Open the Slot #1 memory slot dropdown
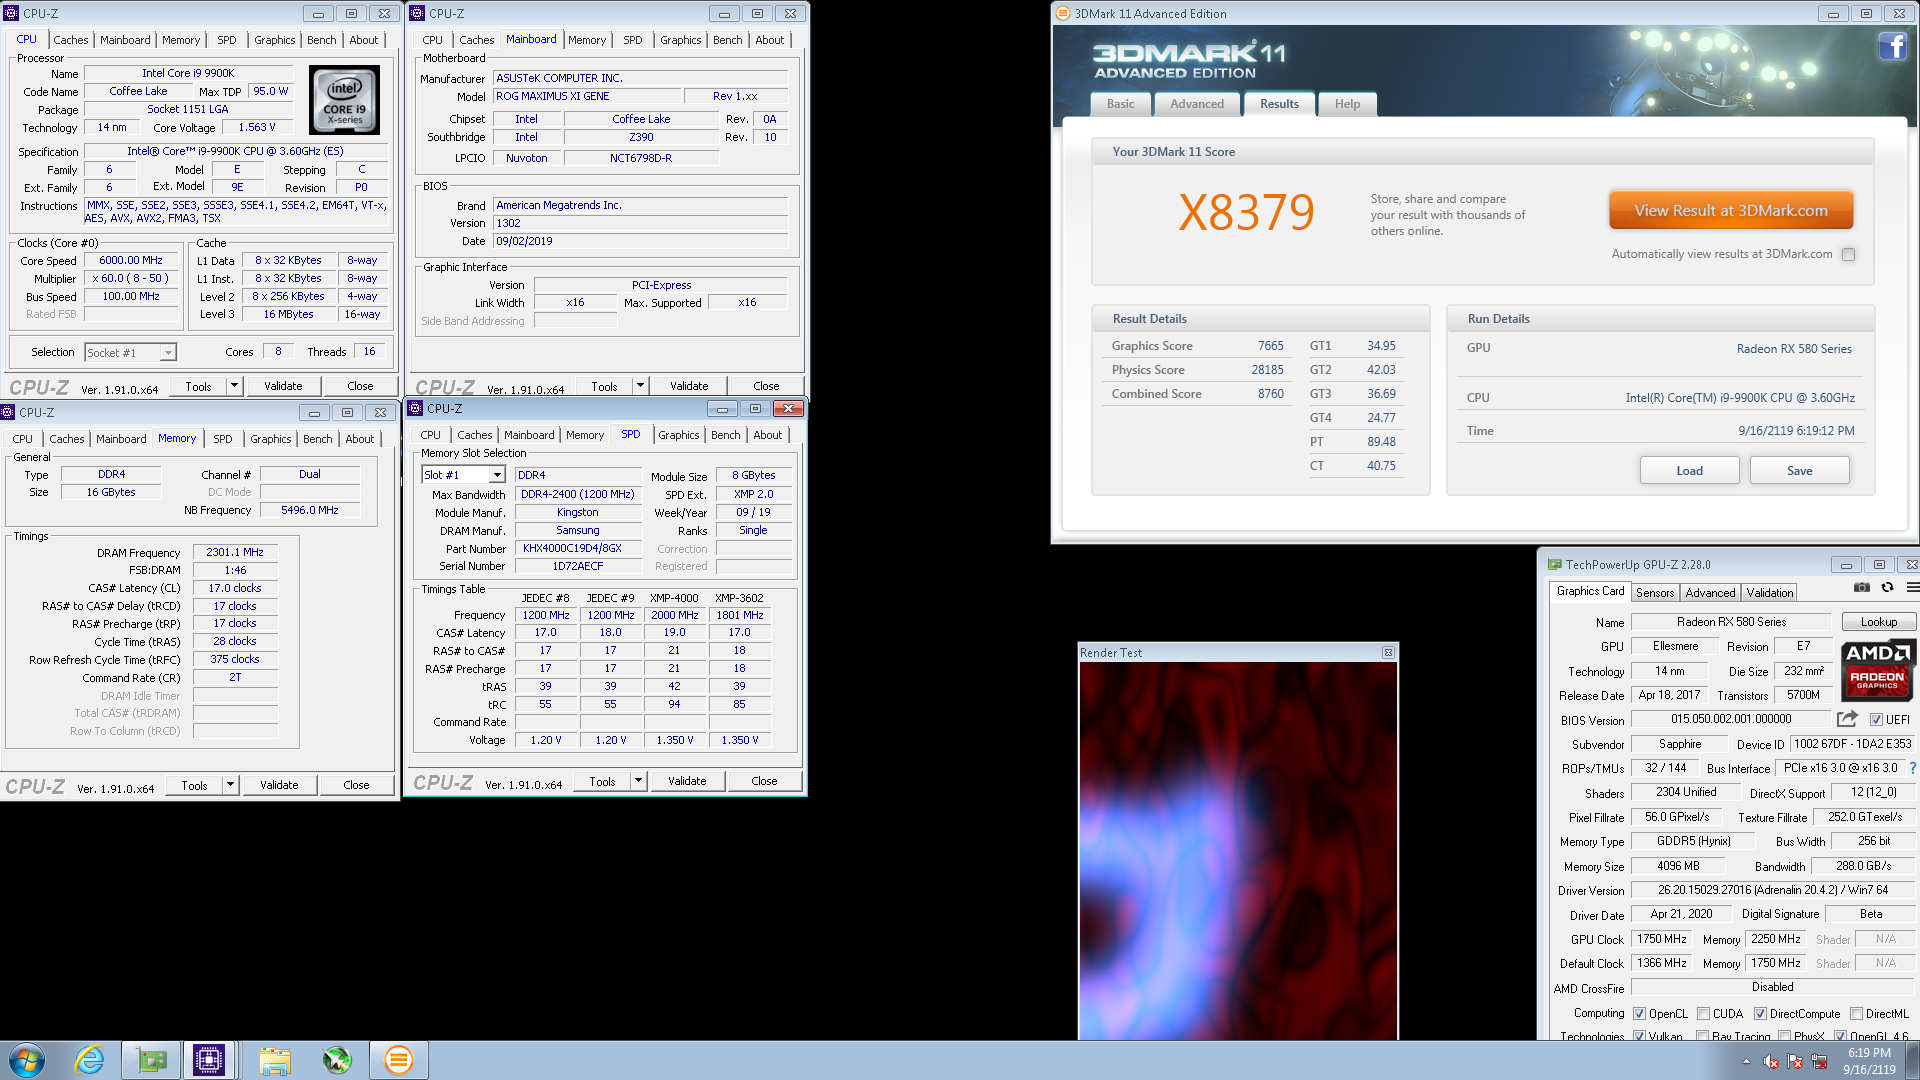The image size is (1920, 1080). click(496, 475)
